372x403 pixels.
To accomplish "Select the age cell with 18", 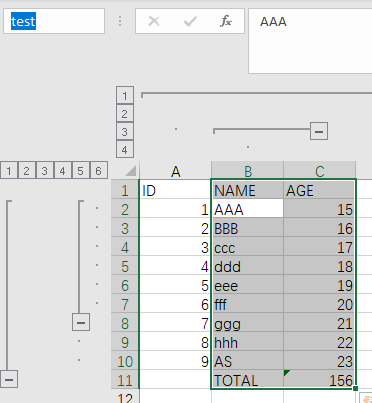I will tap(320, 266).
